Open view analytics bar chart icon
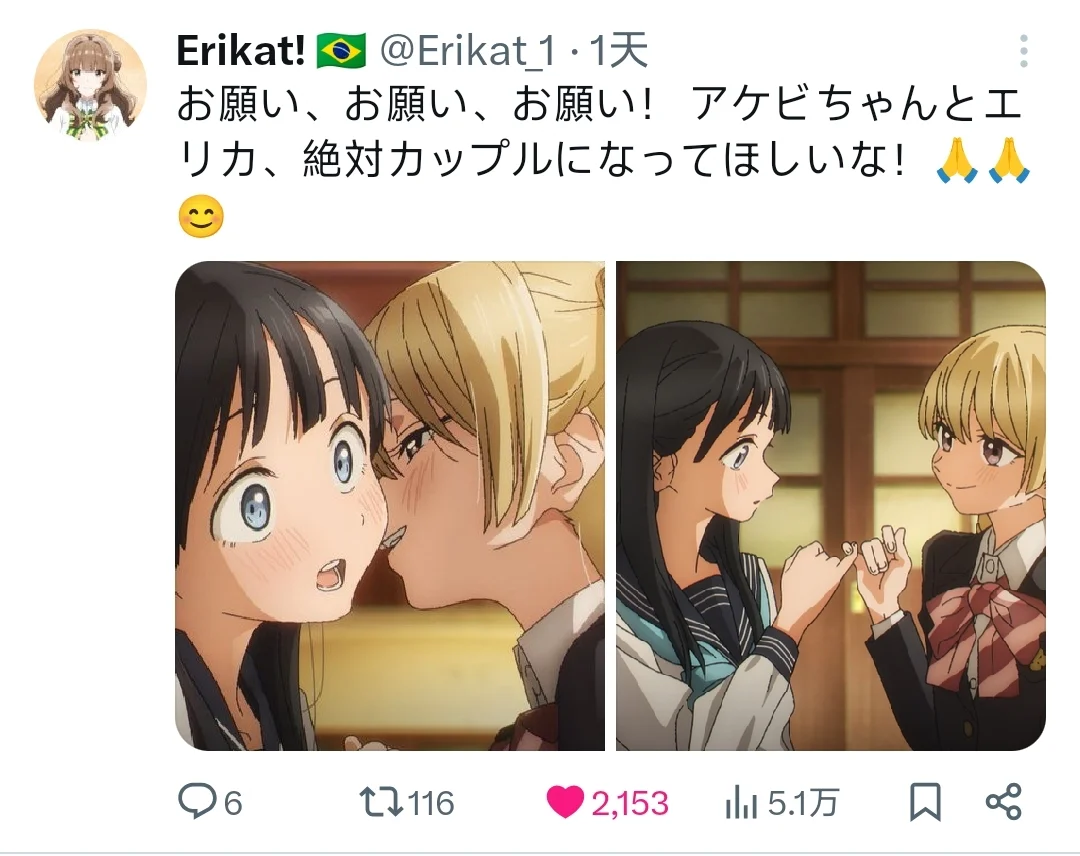Viewport: 1080px width, 856px height. coord(741,803)
